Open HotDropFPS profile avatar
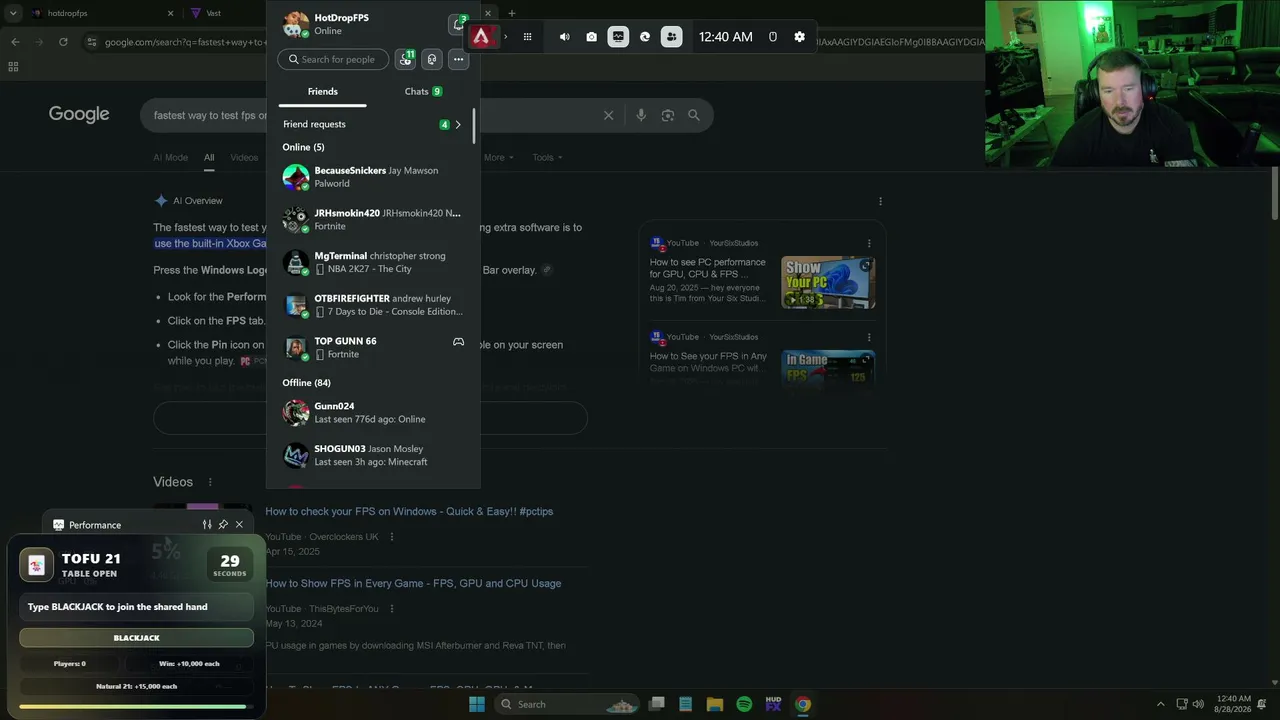1280x720 pixels. pyautogui.click(x=296, y=24)
